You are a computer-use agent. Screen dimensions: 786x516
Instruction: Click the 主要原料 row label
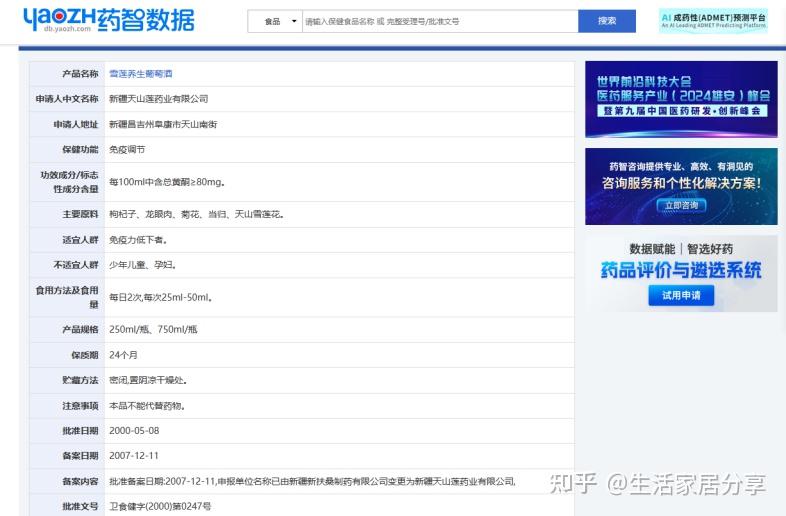[x=80, y=214]
